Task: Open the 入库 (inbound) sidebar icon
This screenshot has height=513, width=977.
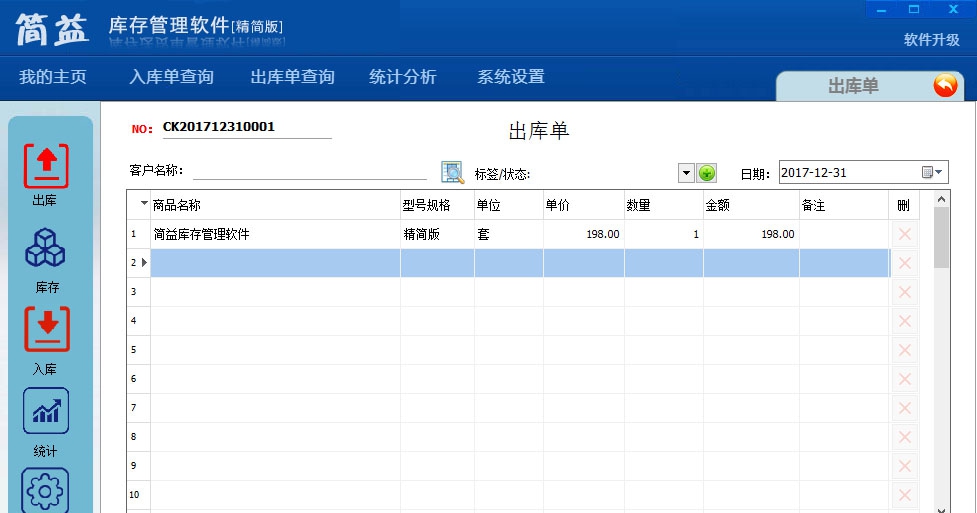Action: (x=47, y=329)
